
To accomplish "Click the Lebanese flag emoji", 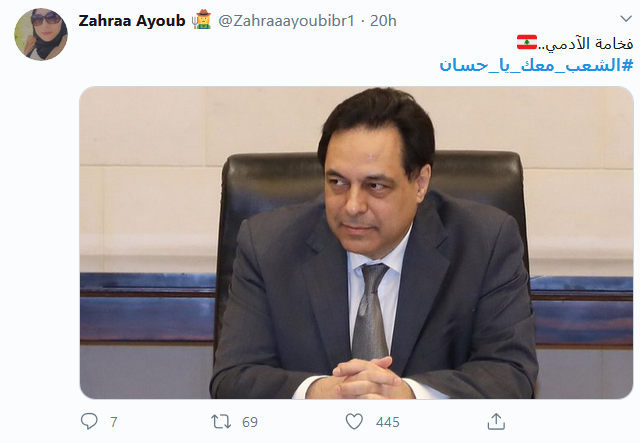I will point(527,42).
